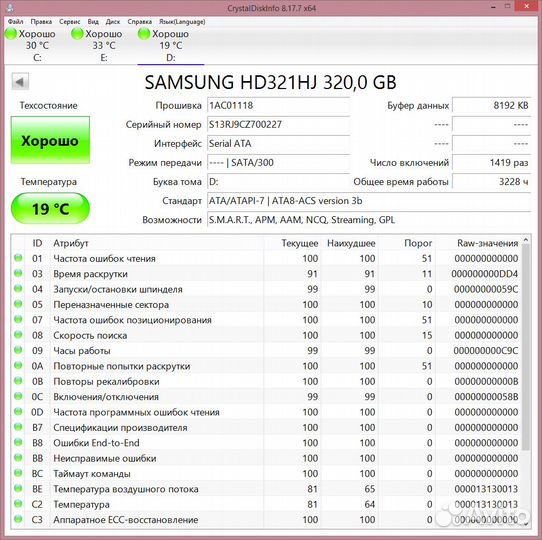The height and width of the screenshot is (540, 542).
Task: Click the status dot for attribute 09
Action: point(18,350)
